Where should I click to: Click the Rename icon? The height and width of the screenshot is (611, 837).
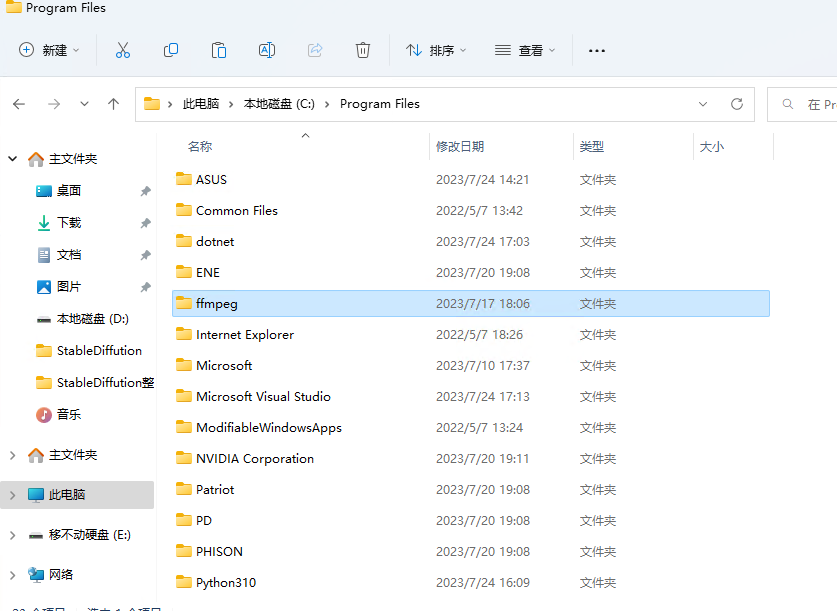click(267, 50)
